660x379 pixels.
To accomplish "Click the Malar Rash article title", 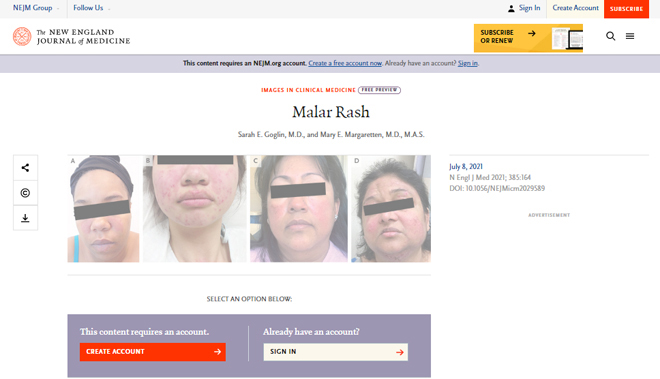I will point(331,112).
